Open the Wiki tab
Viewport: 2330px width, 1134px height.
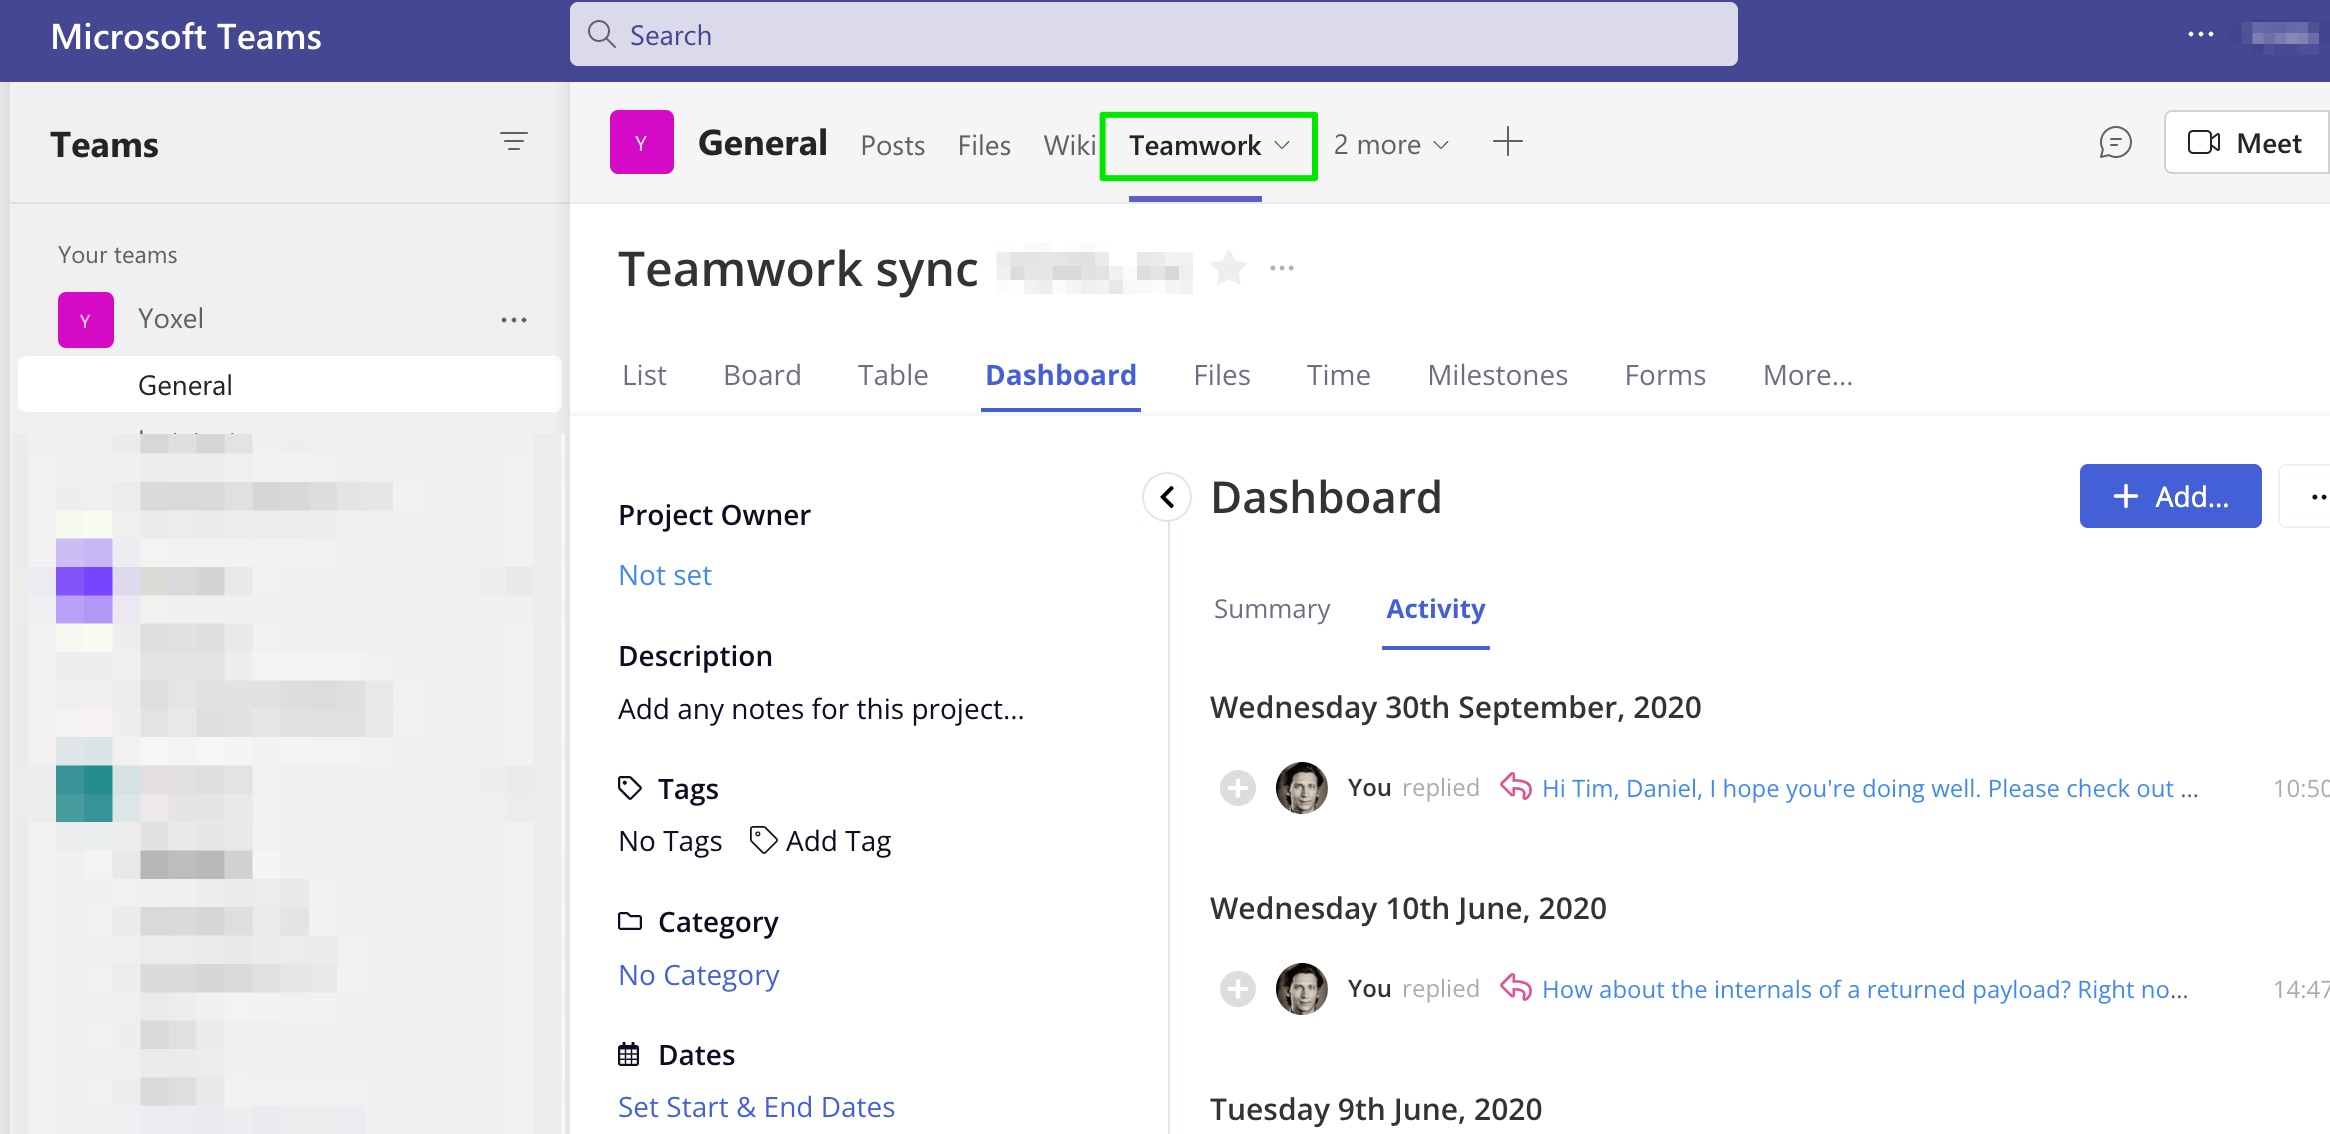click(x=1069, y=145)
